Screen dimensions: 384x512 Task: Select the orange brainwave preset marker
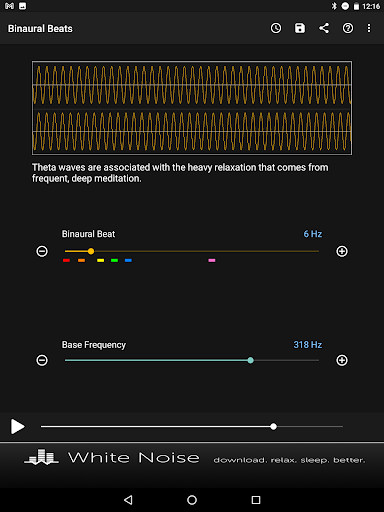[x=81, y=260]
